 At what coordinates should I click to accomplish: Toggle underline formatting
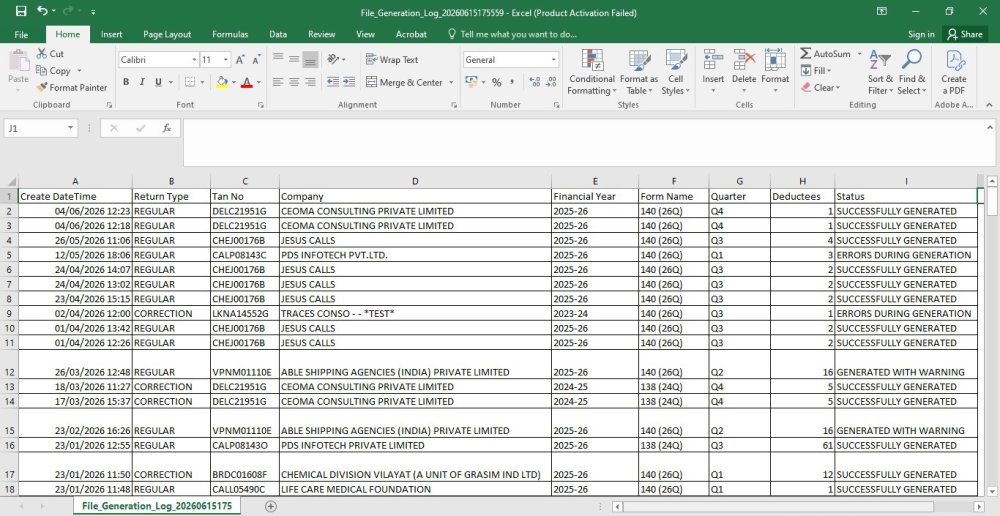tap(158, 82)
